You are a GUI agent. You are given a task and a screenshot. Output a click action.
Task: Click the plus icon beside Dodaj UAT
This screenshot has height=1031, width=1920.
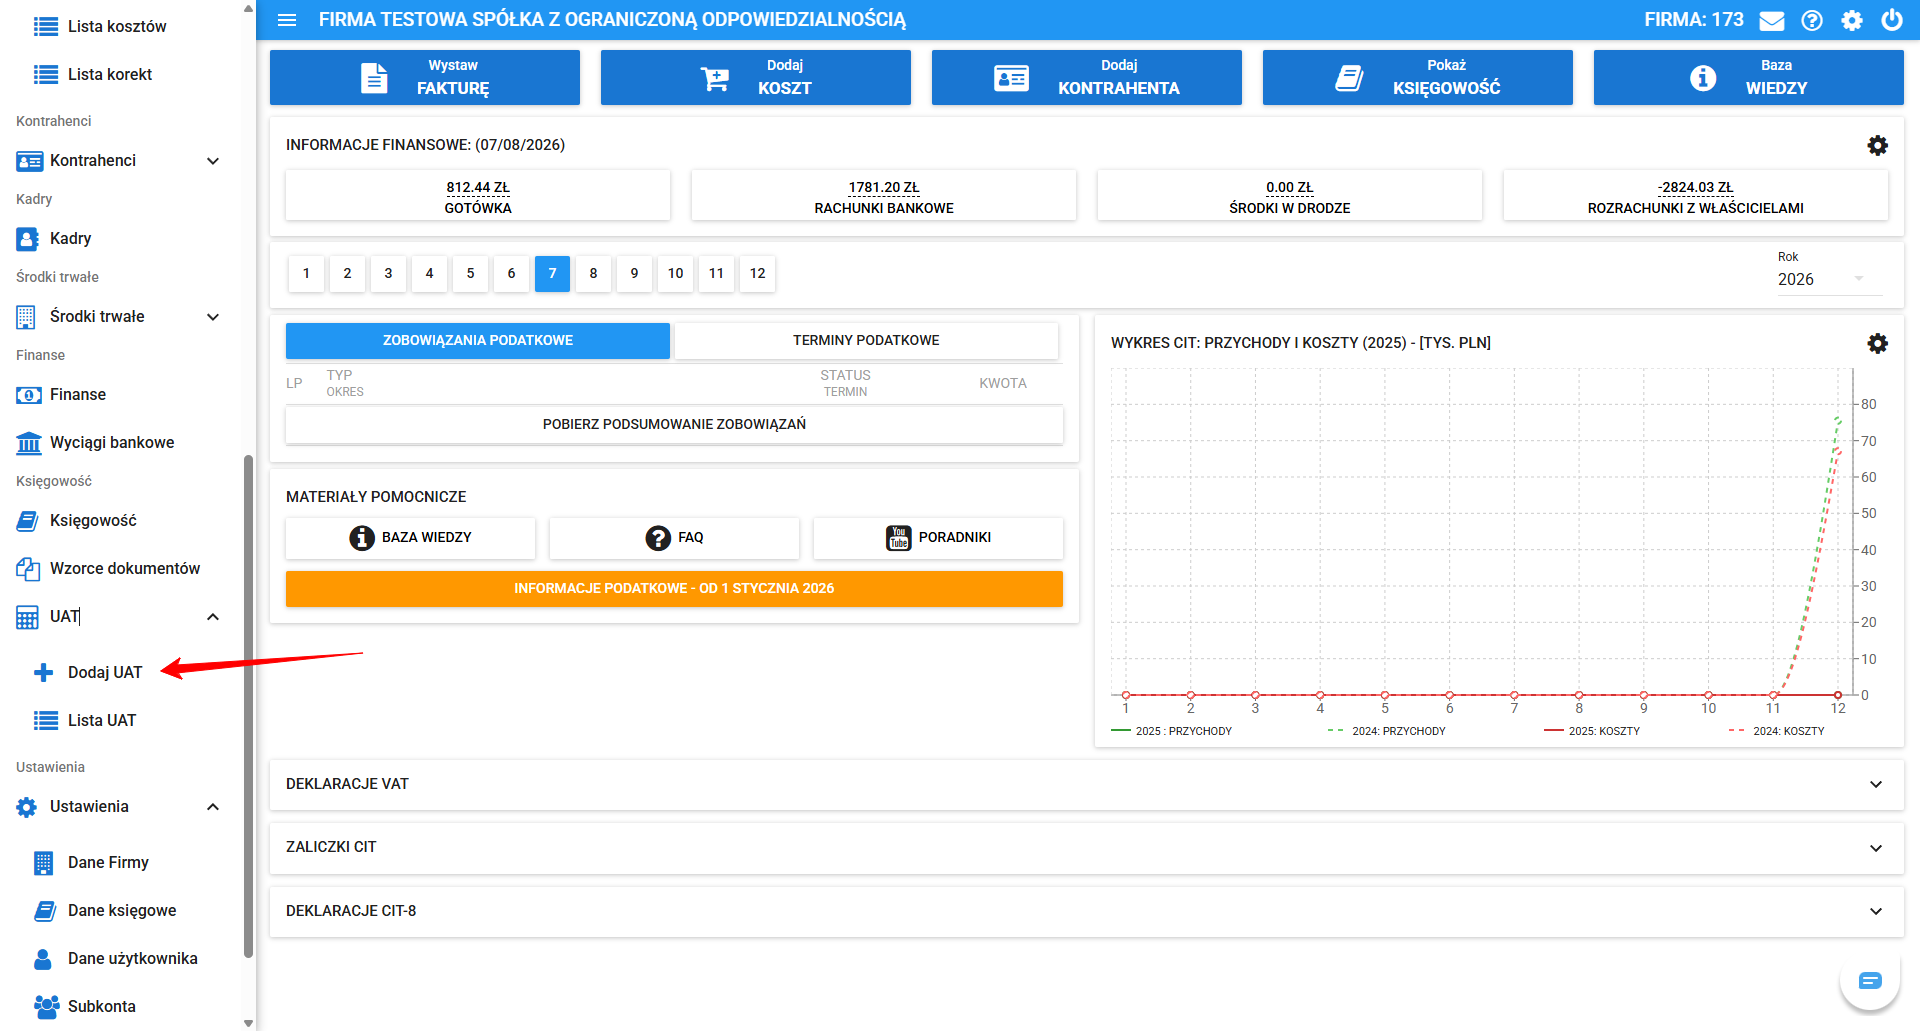pos(44,673)
